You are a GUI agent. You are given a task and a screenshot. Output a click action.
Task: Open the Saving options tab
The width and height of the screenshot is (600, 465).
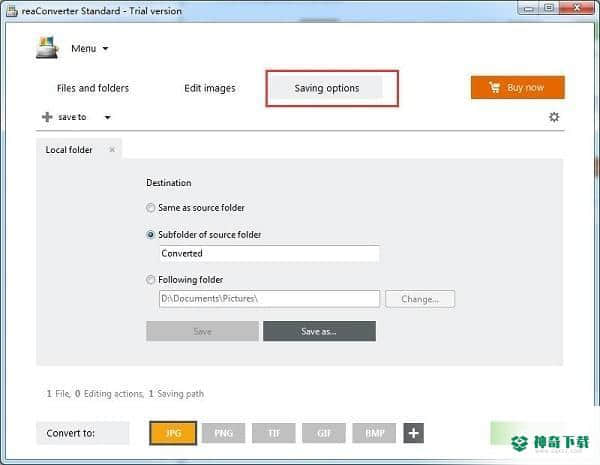[x=327, y=88]
